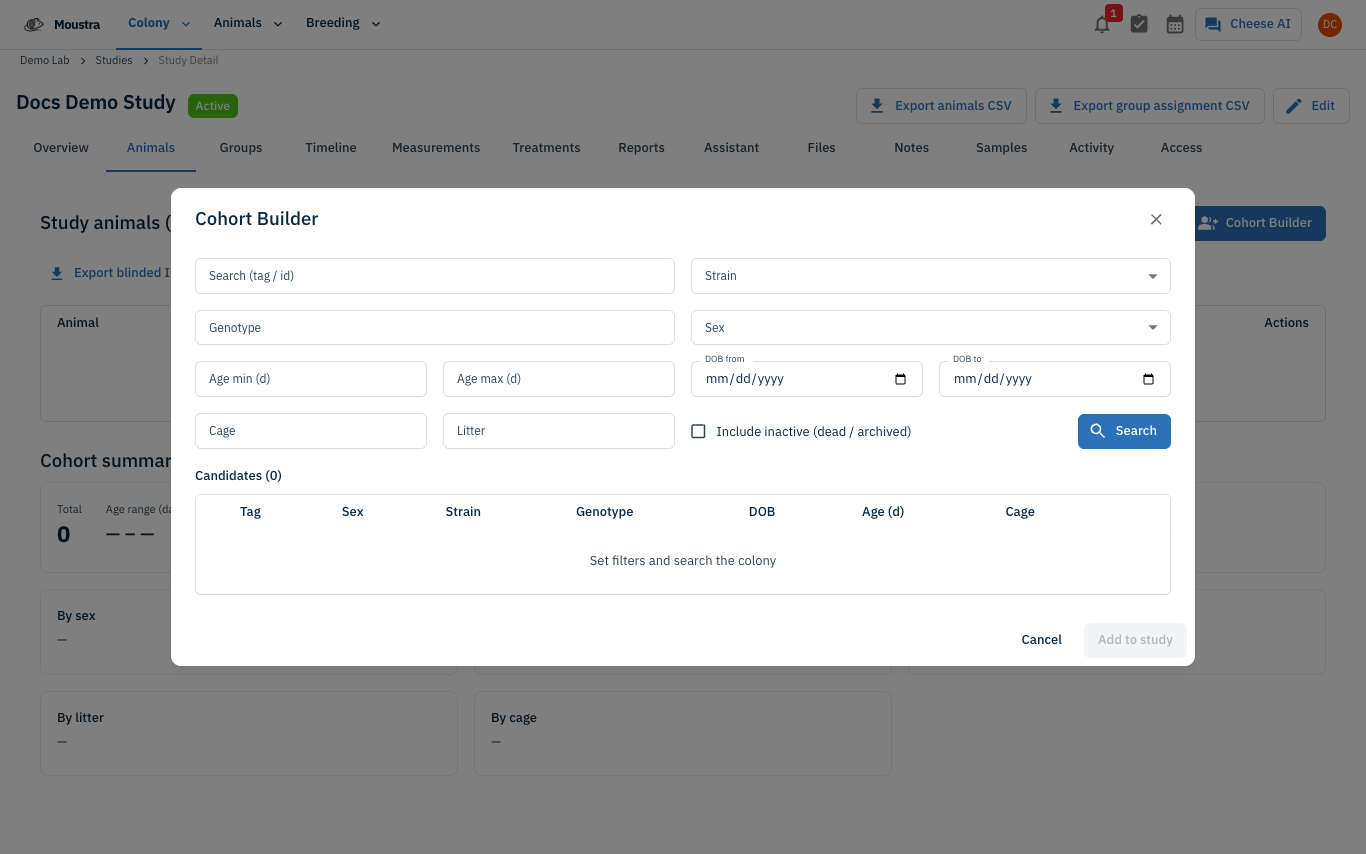The image size is (1366, 854).
Task: Click the Active status badge
Action: (213, 106)
